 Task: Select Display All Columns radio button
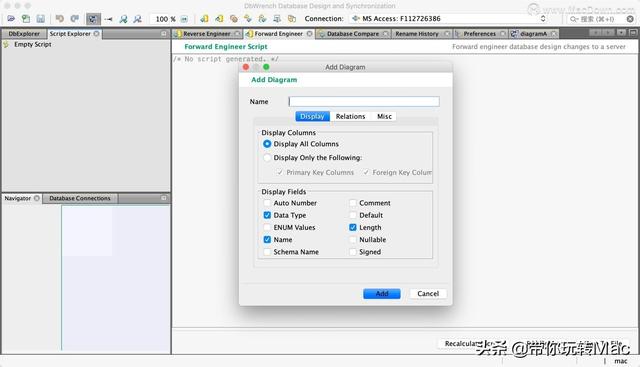267,144
